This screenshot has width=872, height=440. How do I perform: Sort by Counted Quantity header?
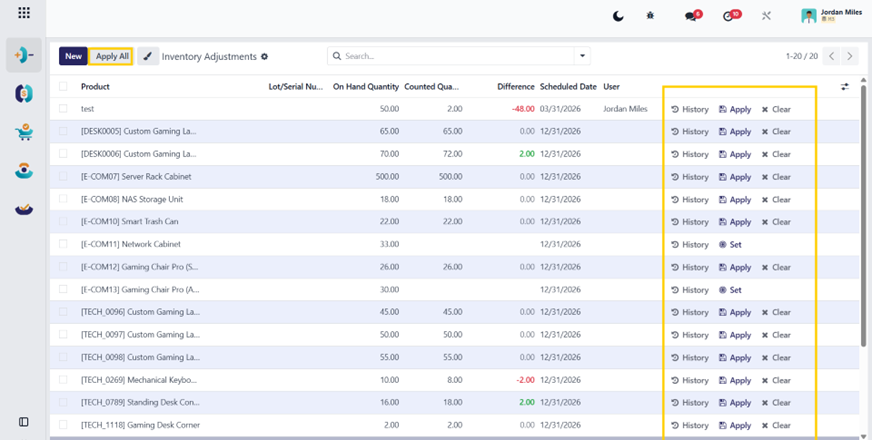[432, 87]
